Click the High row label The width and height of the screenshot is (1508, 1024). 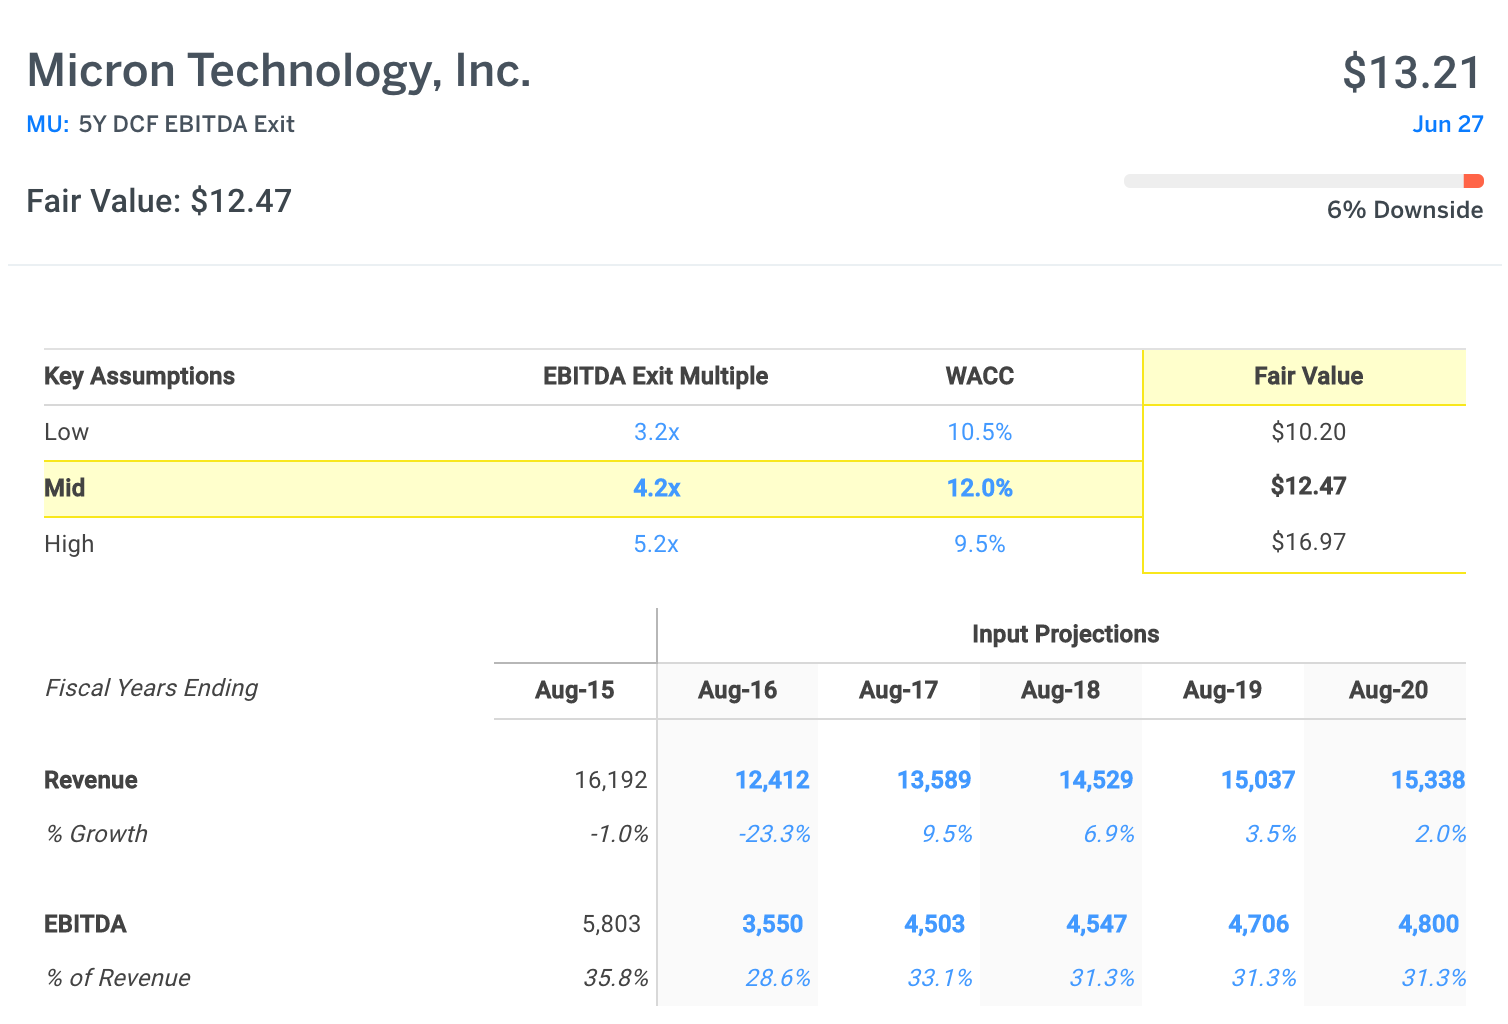69,544
